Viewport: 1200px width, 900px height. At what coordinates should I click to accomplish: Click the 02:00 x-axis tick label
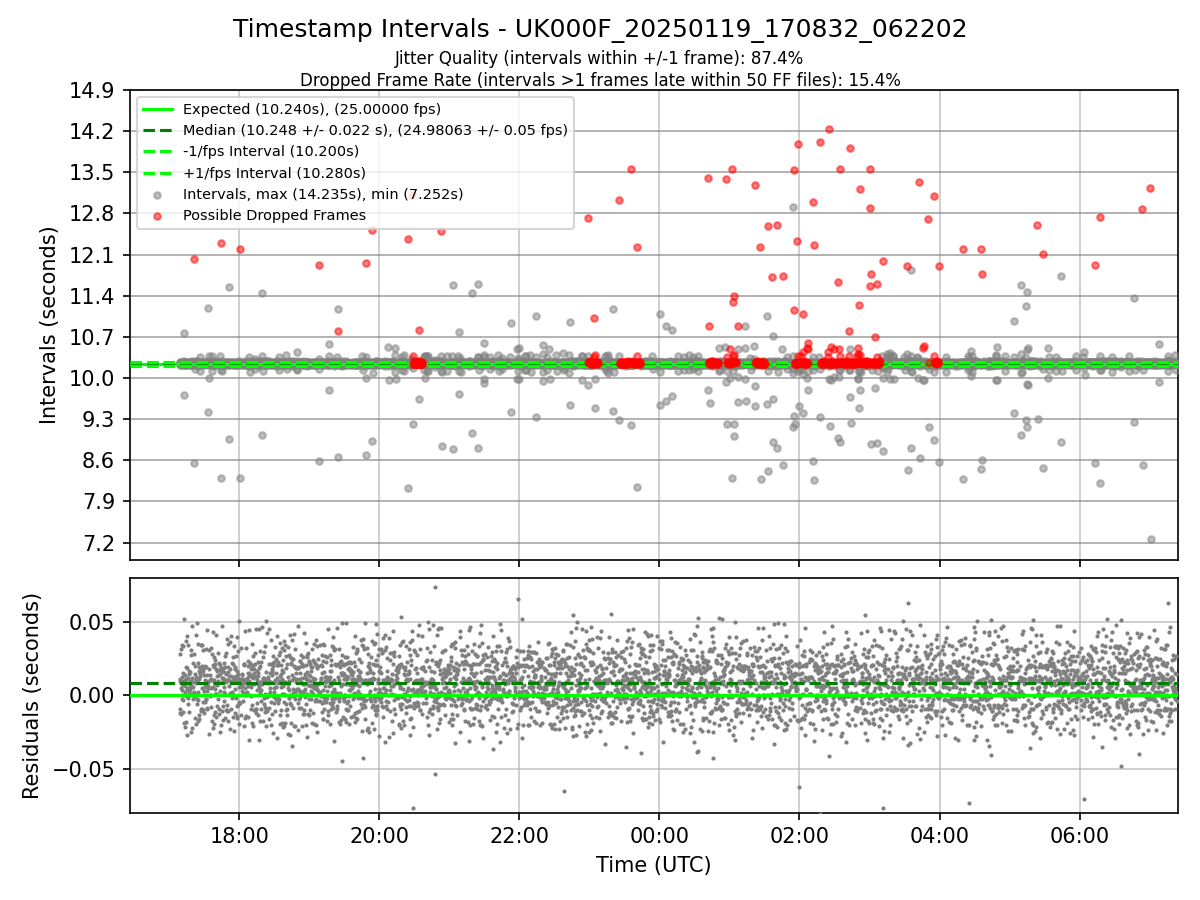[x=799, y=834]
